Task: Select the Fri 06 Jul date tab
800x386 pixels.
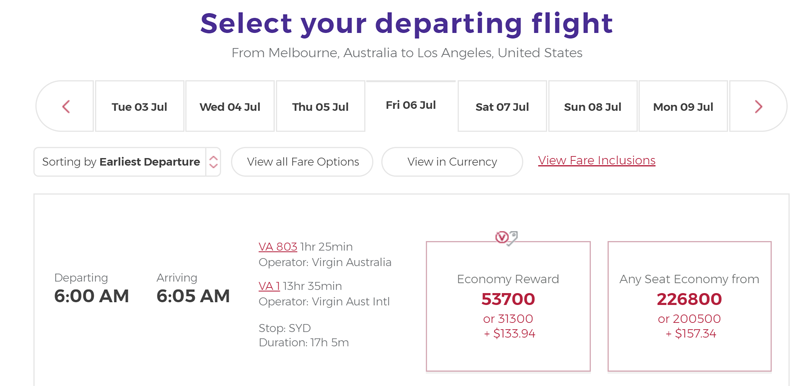Action: coord(411,106)
